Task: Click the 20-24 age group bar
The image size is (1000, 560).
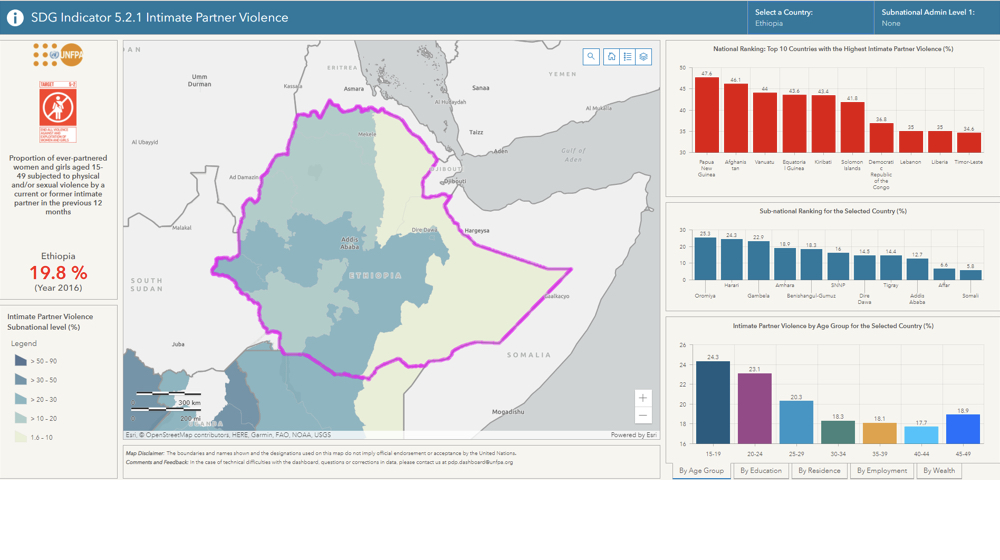Action: [754, 408]
